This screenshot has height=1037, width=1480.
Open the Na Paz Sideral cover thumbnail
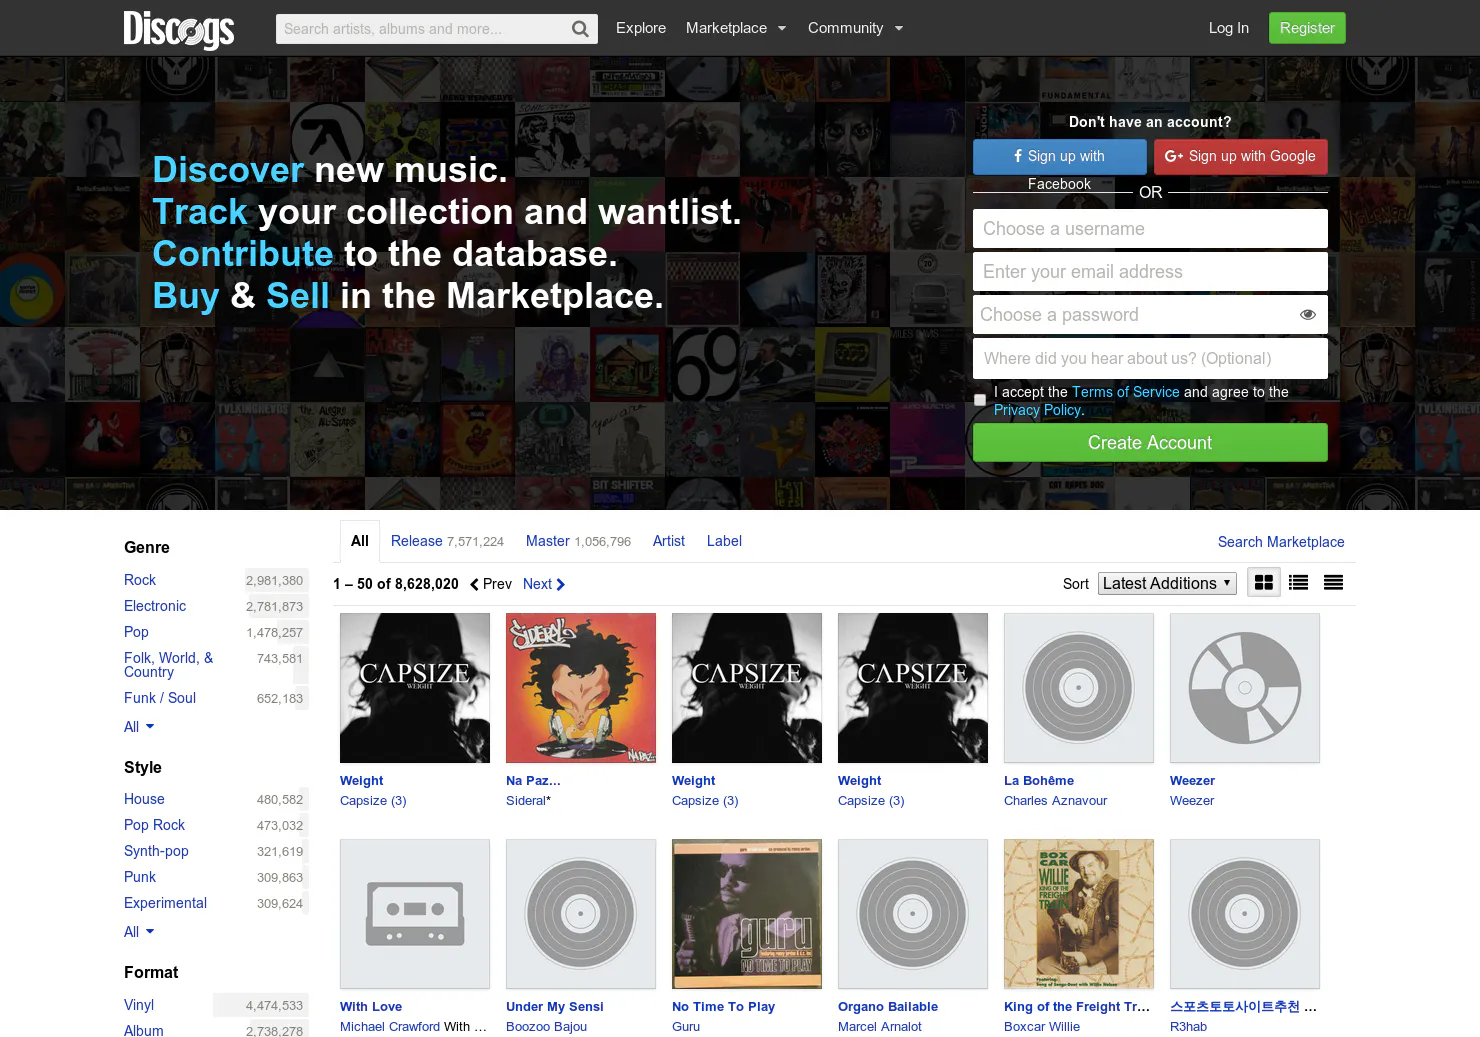(x=581, y=688)
